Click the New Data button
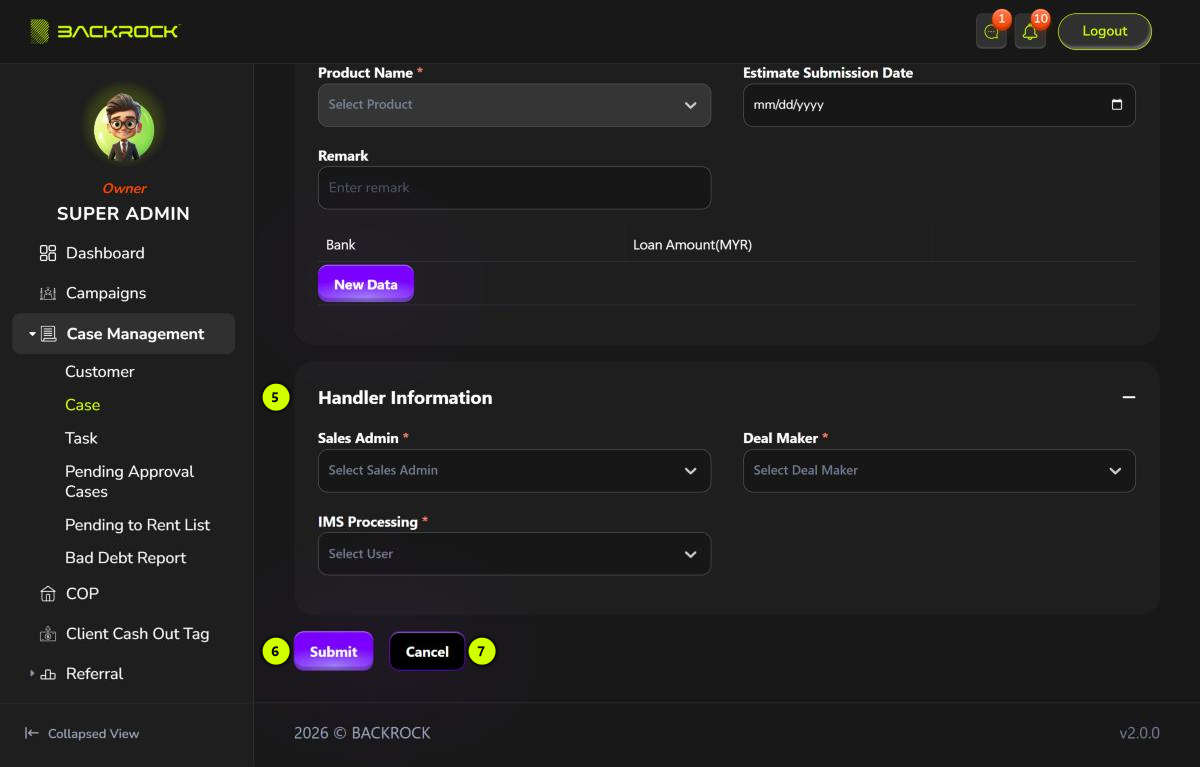Image resolution: width=1200 pixels, height=767 pixels. click(x=366, y=284)
